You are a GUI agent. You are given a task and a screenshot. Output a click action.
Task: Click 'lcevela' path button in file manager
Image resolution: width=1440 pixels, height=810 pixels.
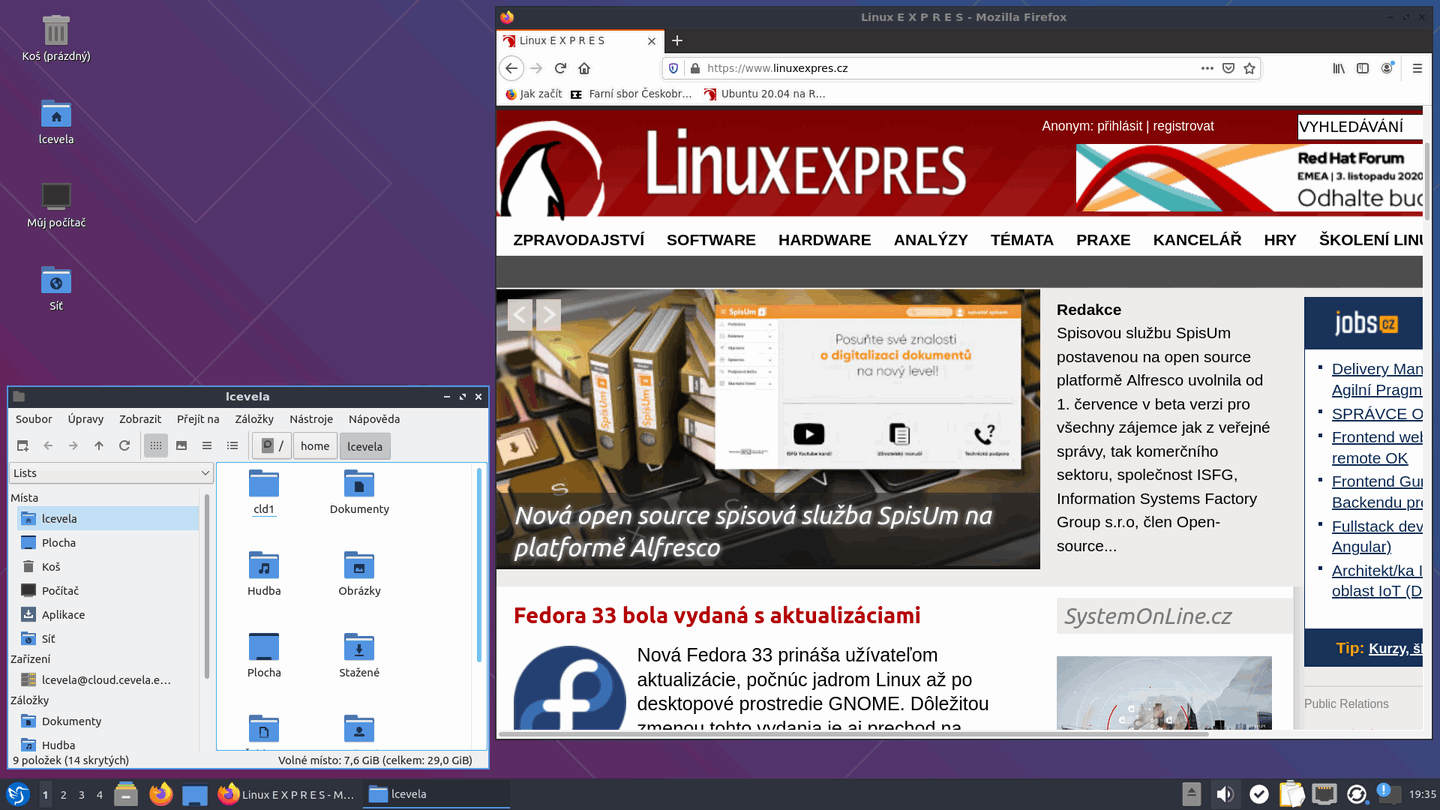pyautogui.click(x=365, y=446)
